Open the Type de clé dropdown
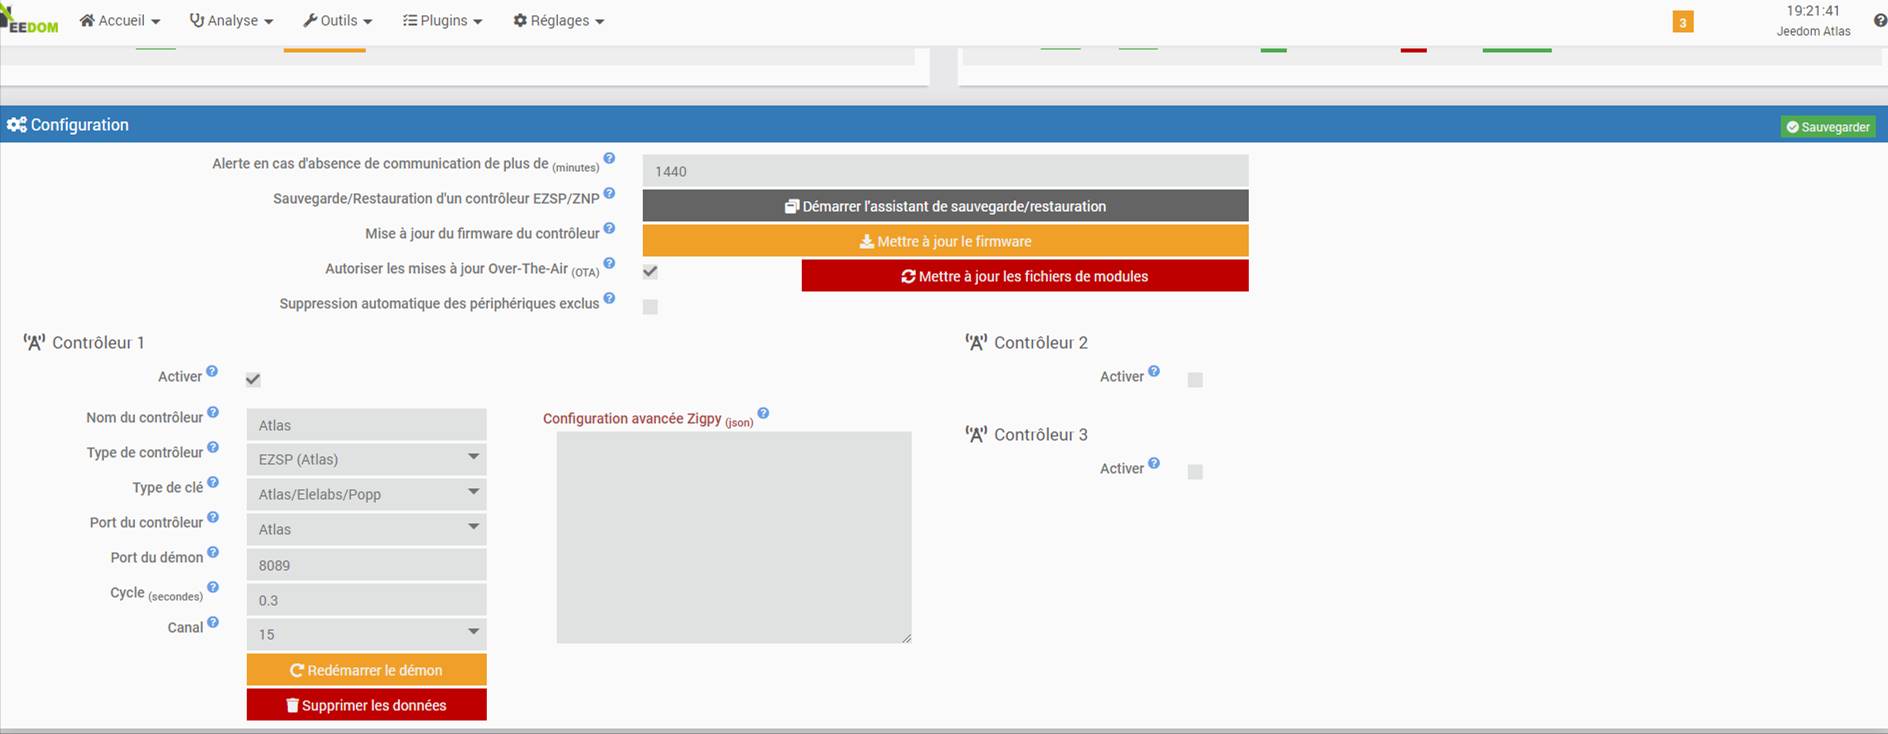This screenshot has width=1888, height=734. point(366,494)
